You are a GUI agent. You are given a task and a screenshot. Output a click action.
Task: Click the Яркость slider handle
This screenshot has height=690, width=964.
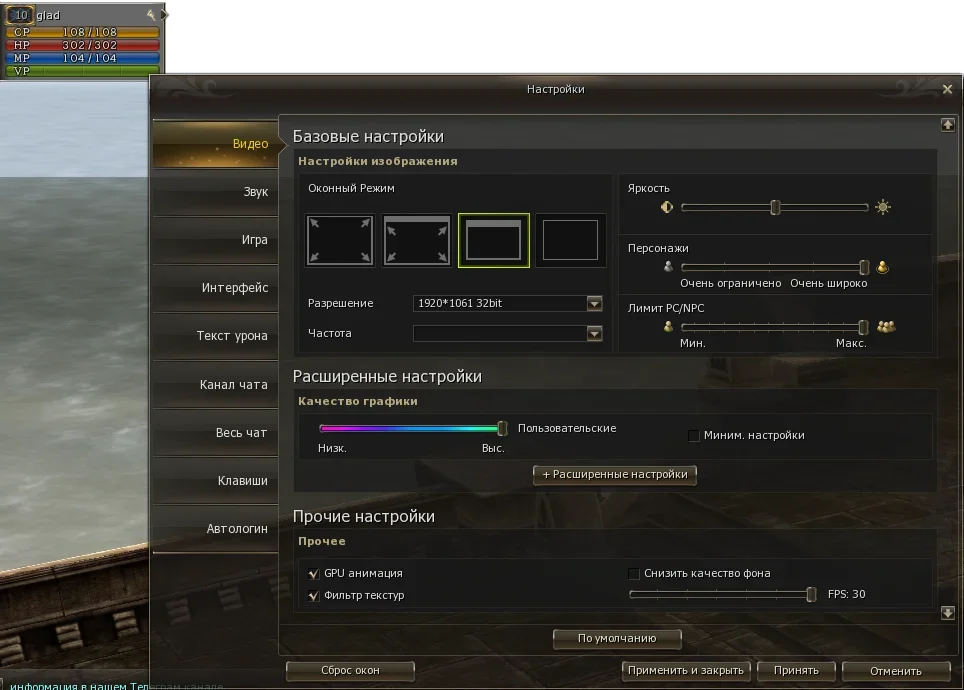[775, 207]
